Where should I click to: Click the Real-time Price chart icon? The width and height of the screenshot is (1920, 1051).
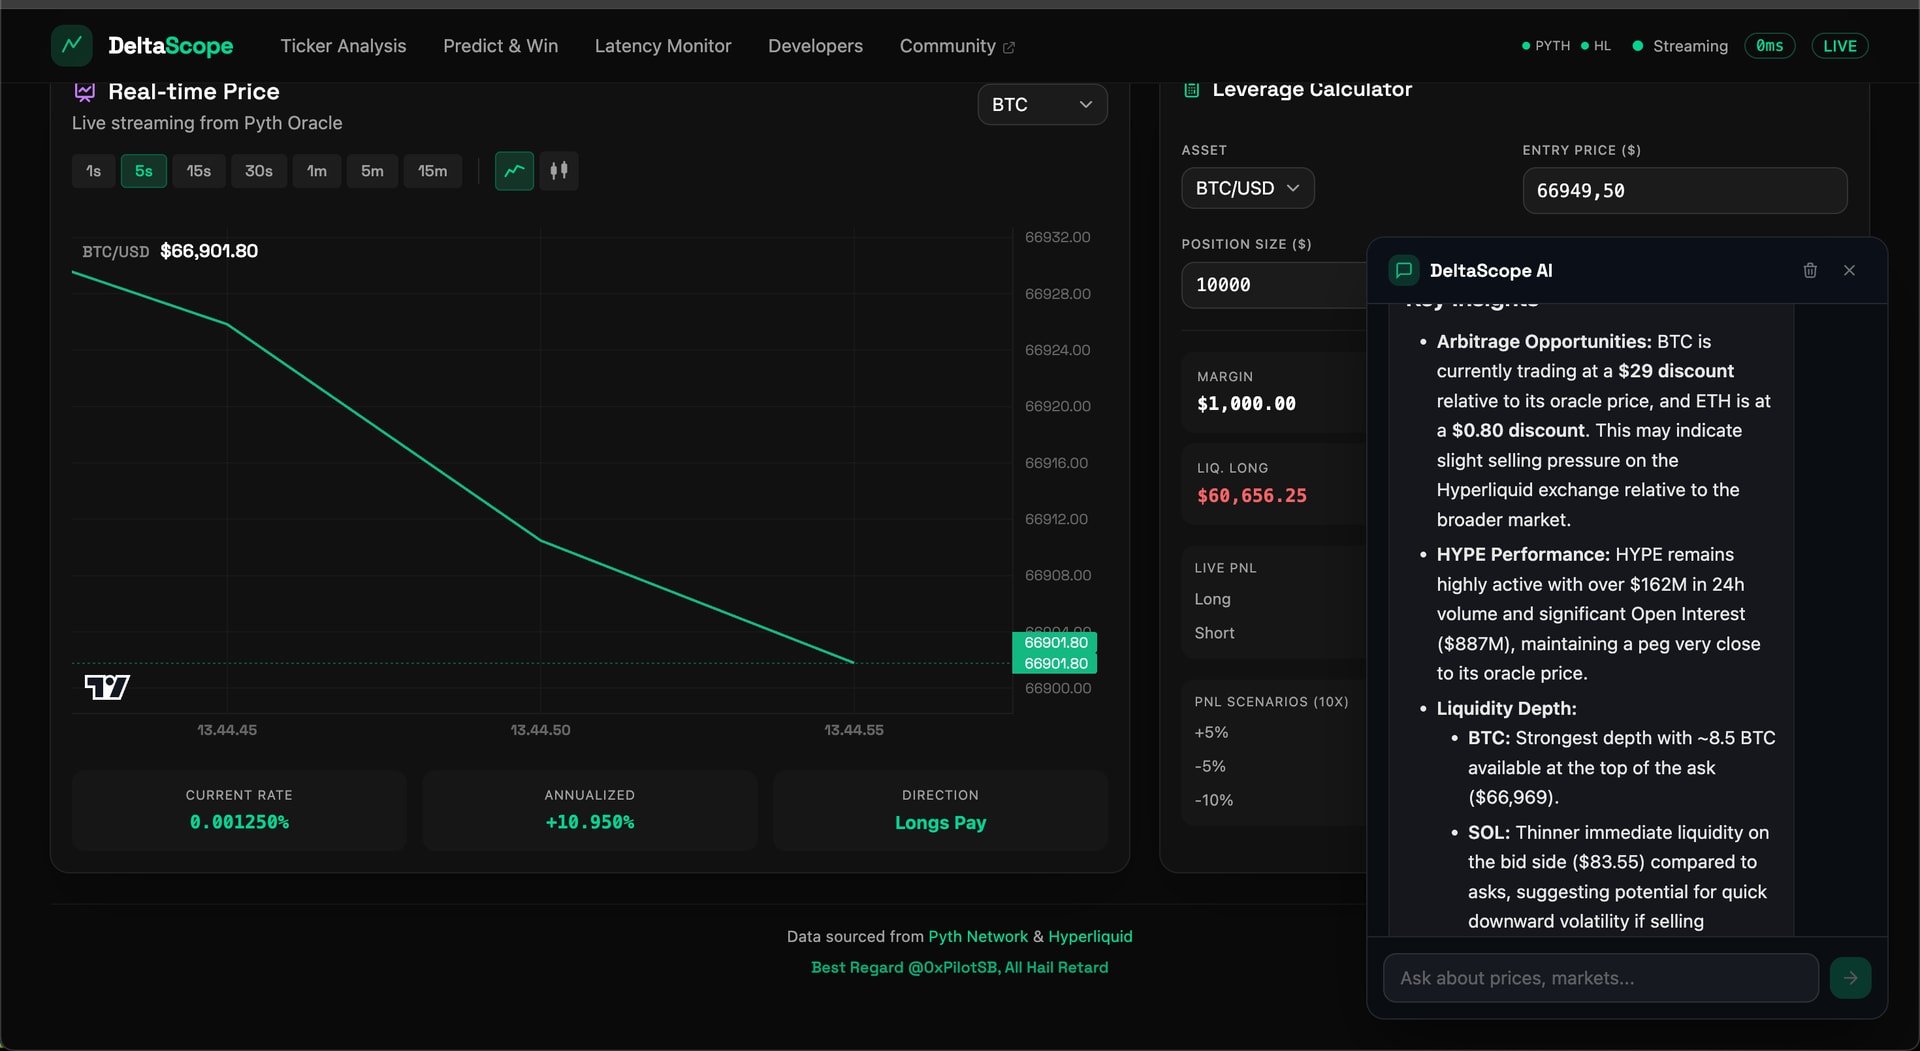click(85, 92)
